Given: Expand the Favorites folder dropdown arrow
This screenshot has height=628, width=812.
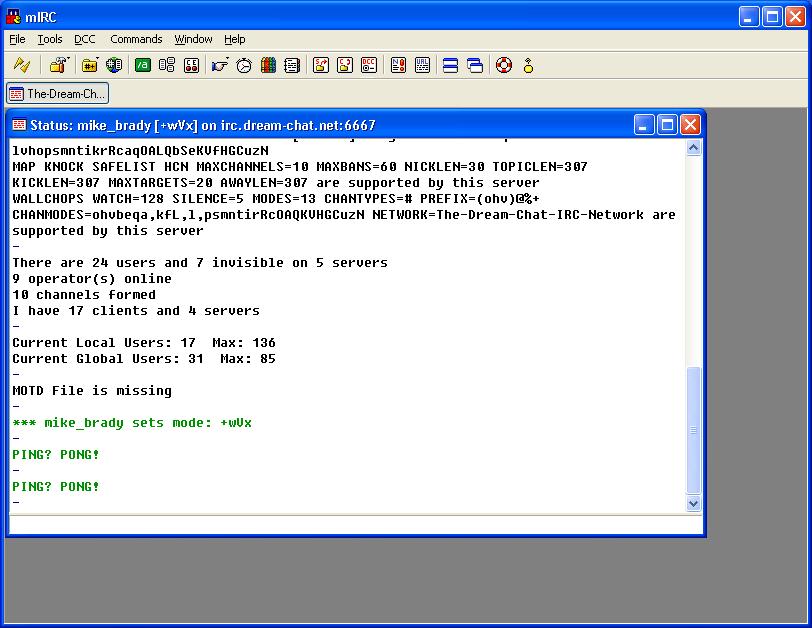Looking at the screenshot, I should (x=97, y=59).
